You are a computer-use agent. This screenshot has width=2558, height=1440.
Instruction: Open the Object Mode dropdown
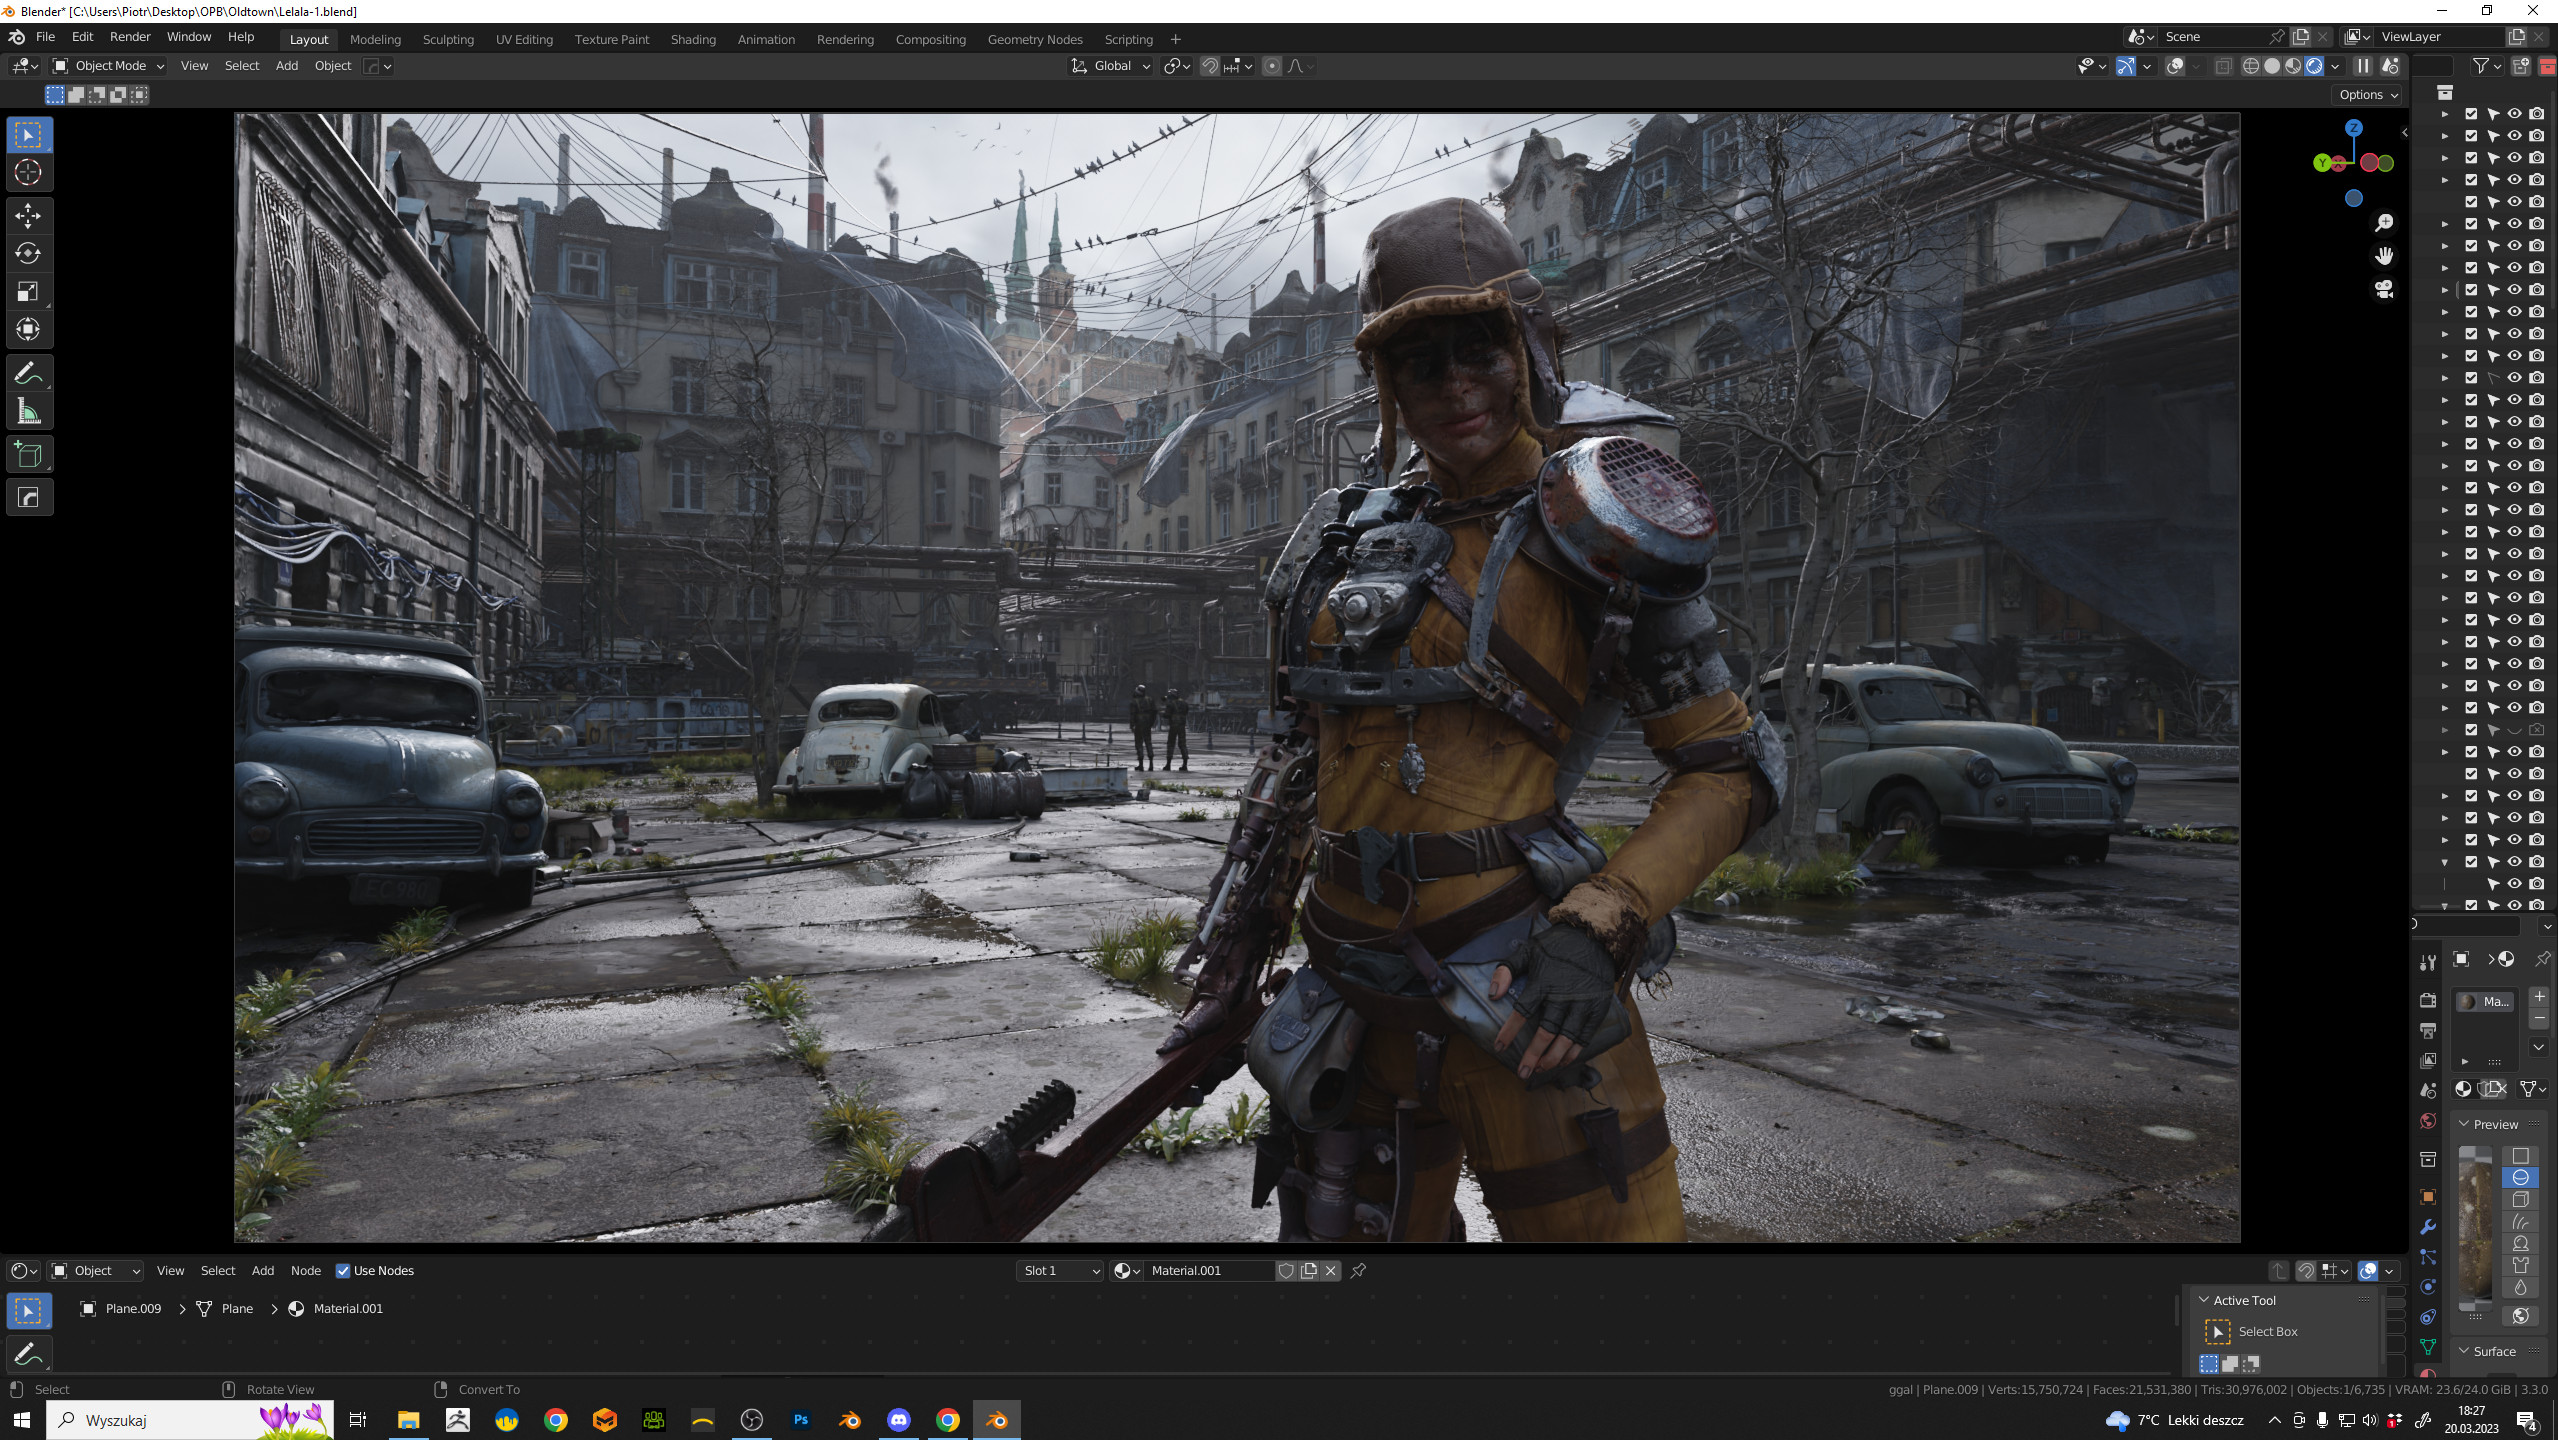pyautogui.click(x=108, y=66)
